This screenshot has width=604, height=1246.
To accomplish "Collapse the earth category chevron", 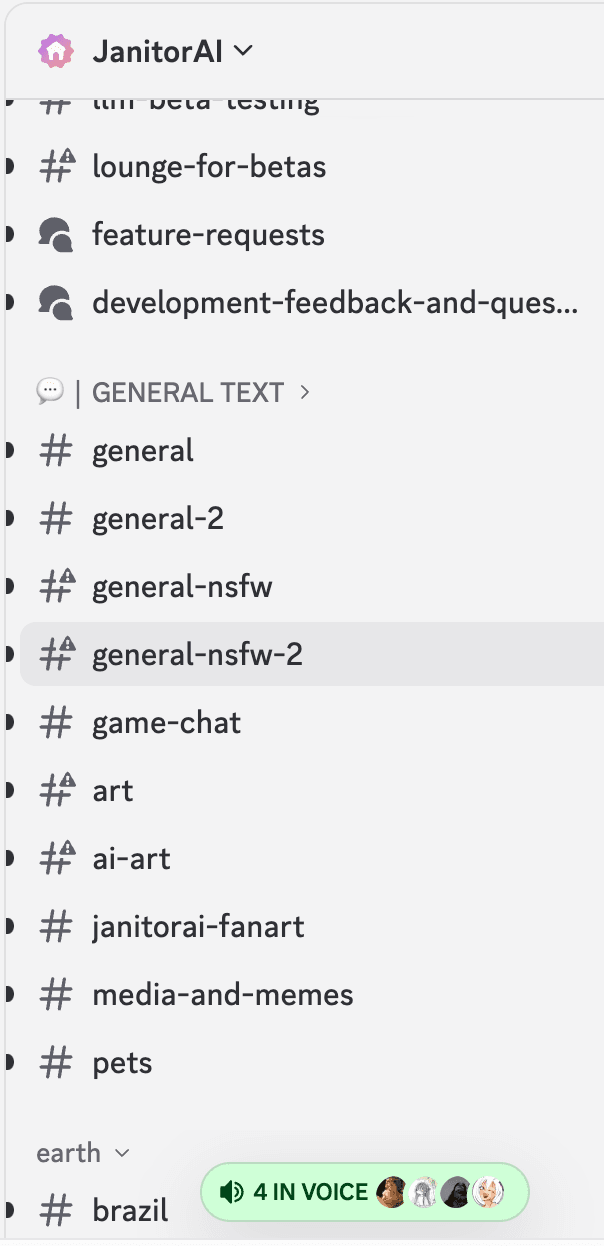I will pyautogui.click(x=123, y=1153).
